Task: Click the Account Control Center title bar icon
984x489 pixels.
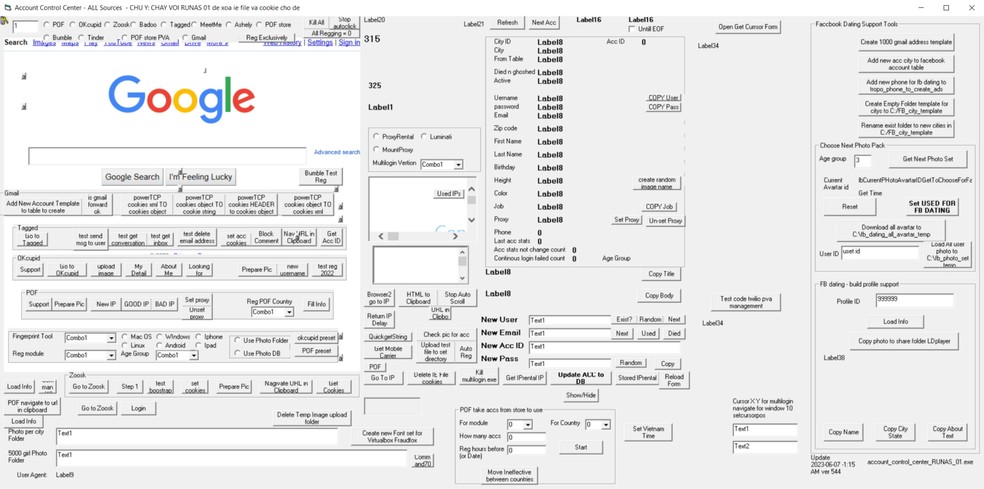Action: (x=8, y=8)
